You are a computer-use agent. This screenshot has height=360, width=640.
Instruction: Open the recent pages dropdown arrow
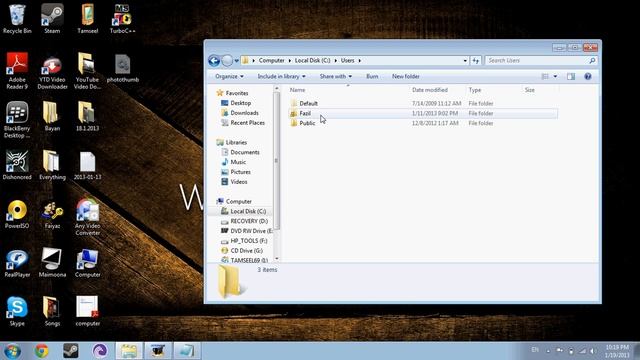pos(236,60)
